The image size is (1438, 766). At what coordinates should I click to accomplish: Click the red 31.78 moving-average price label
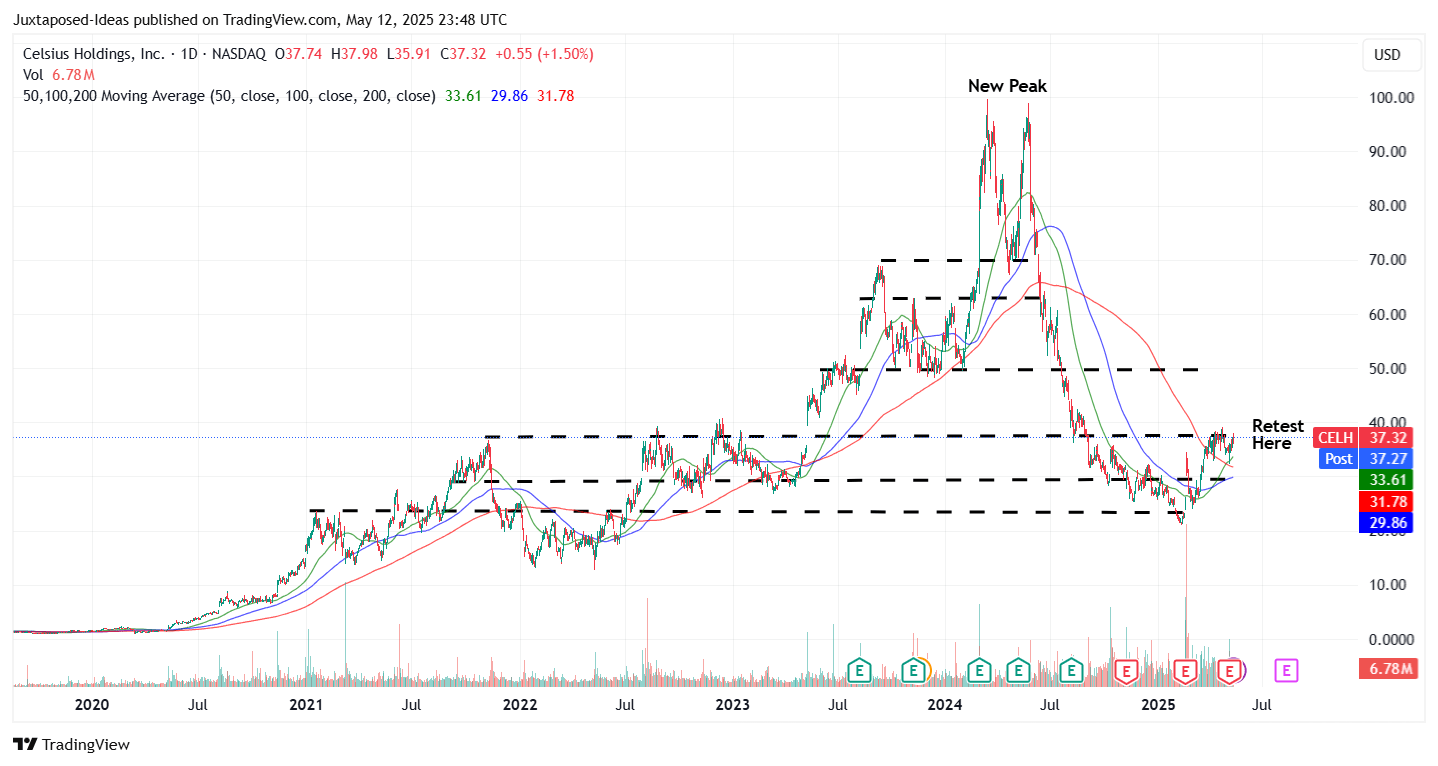[x=1385, y=501]
